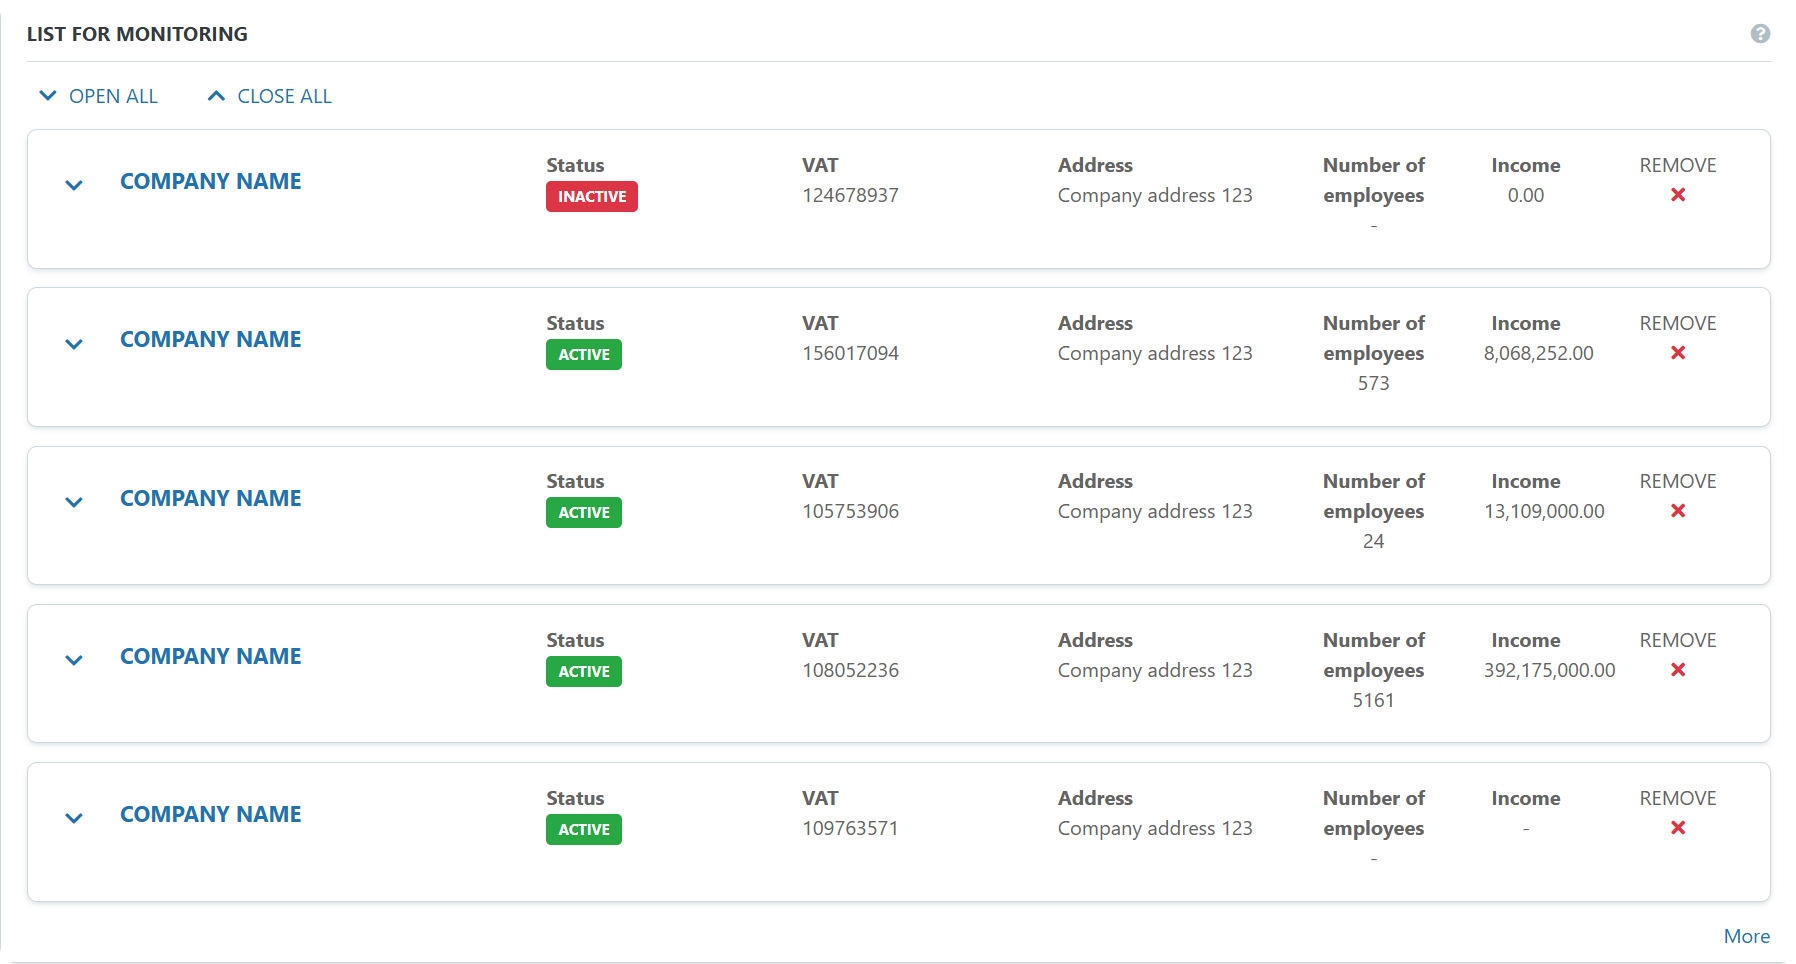Remove company with VAT 124678937

point(1677,195)
